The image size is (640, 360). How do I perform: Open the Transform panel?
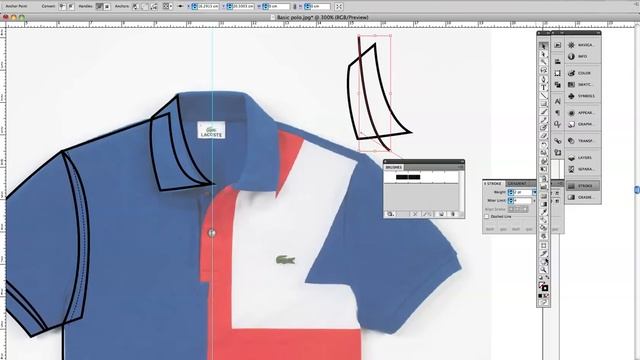coord(582,141)
